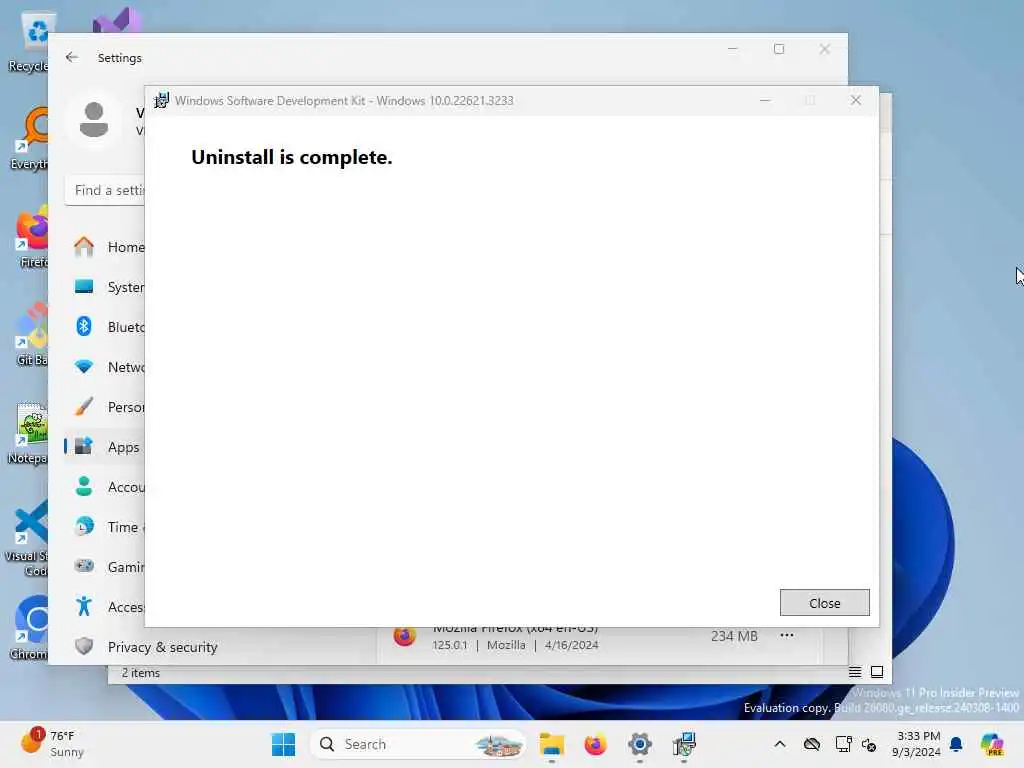Select the Firefox desktop shortcut
The width and height of the screenshot is (1024, 768).
point(31,236)
